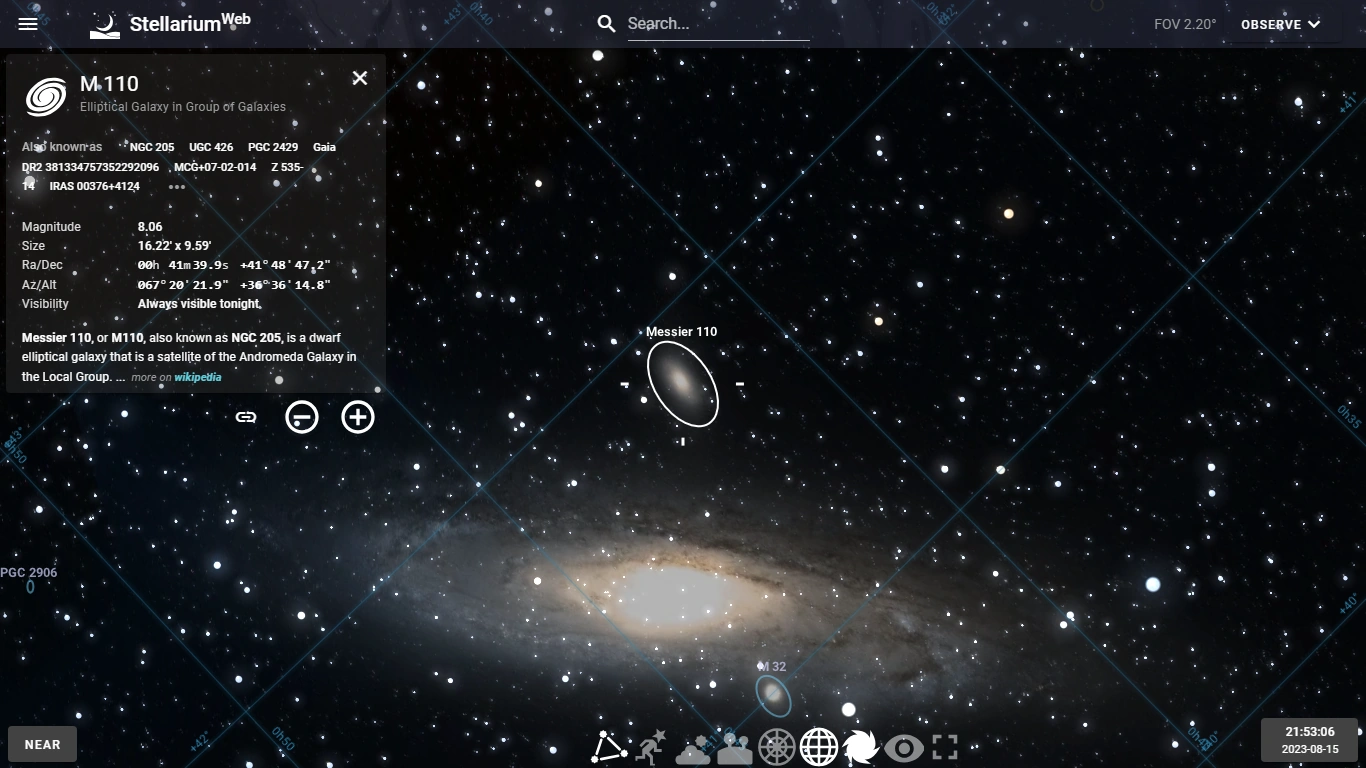This screenshot has height=768, width=1366.
Task: Click the UGC 426 alternate name
Action: click(211, 147)
